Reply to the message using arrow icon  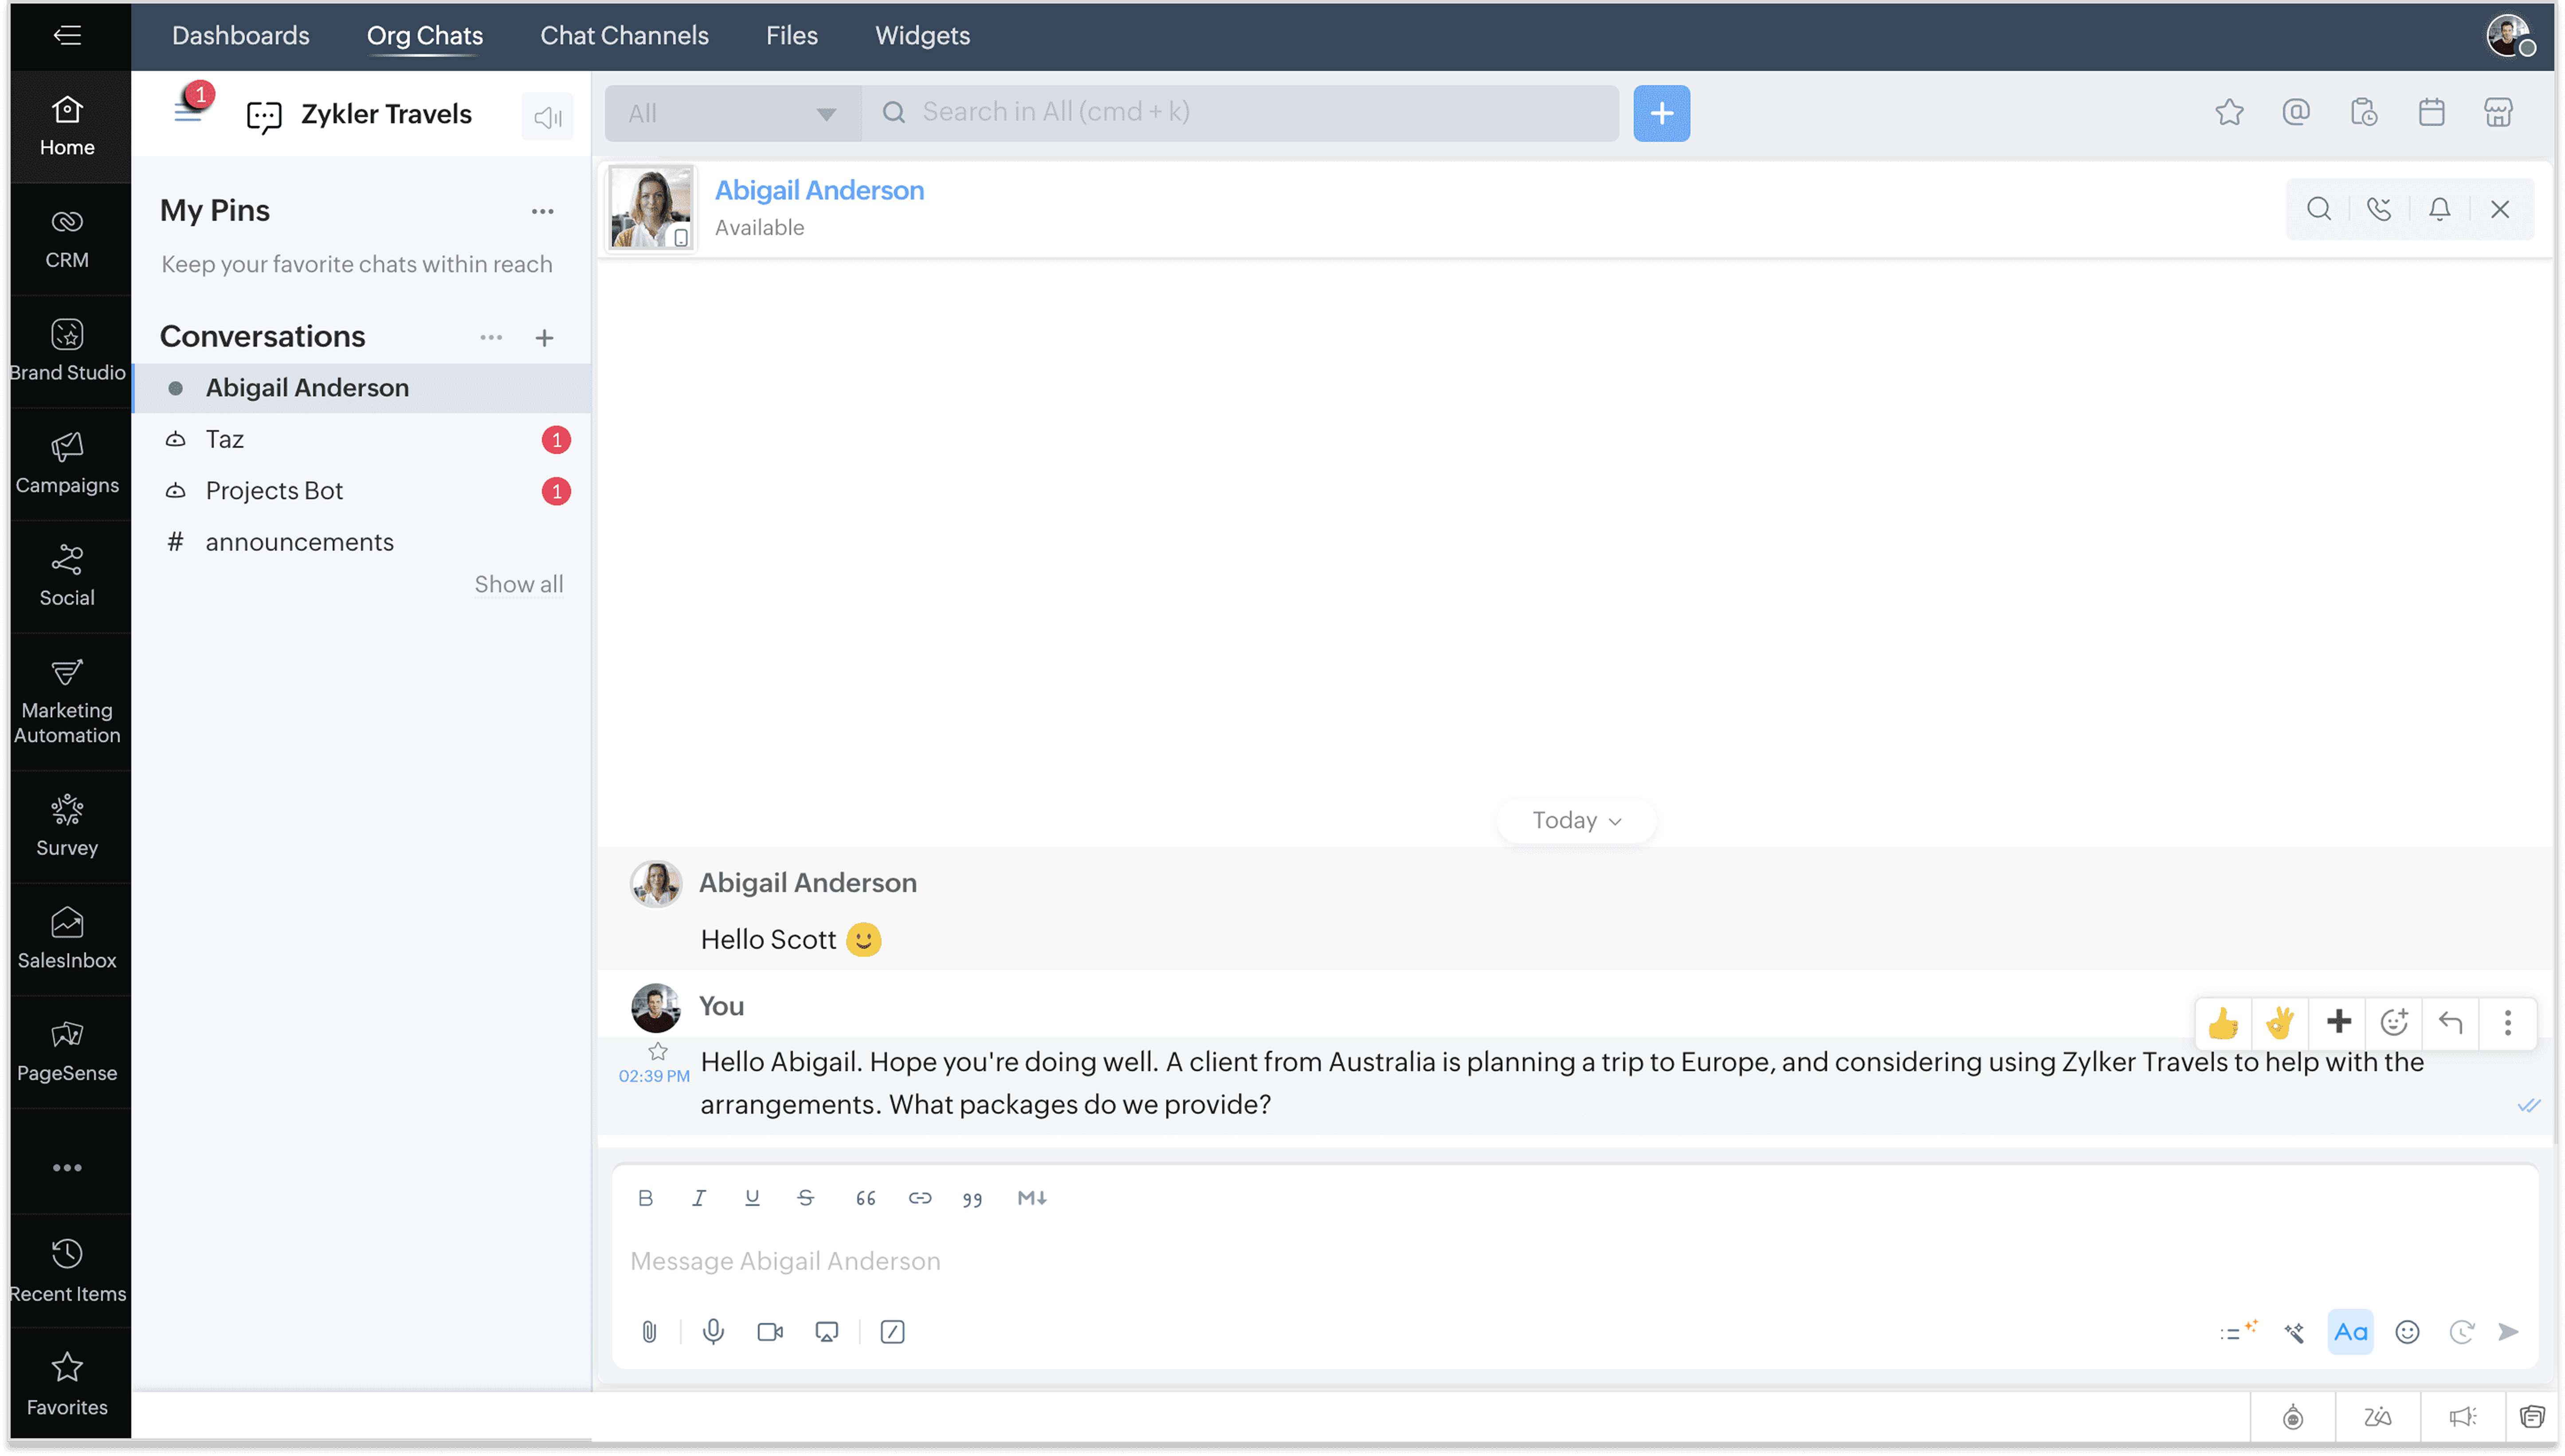click(x=2450, y=1023)
